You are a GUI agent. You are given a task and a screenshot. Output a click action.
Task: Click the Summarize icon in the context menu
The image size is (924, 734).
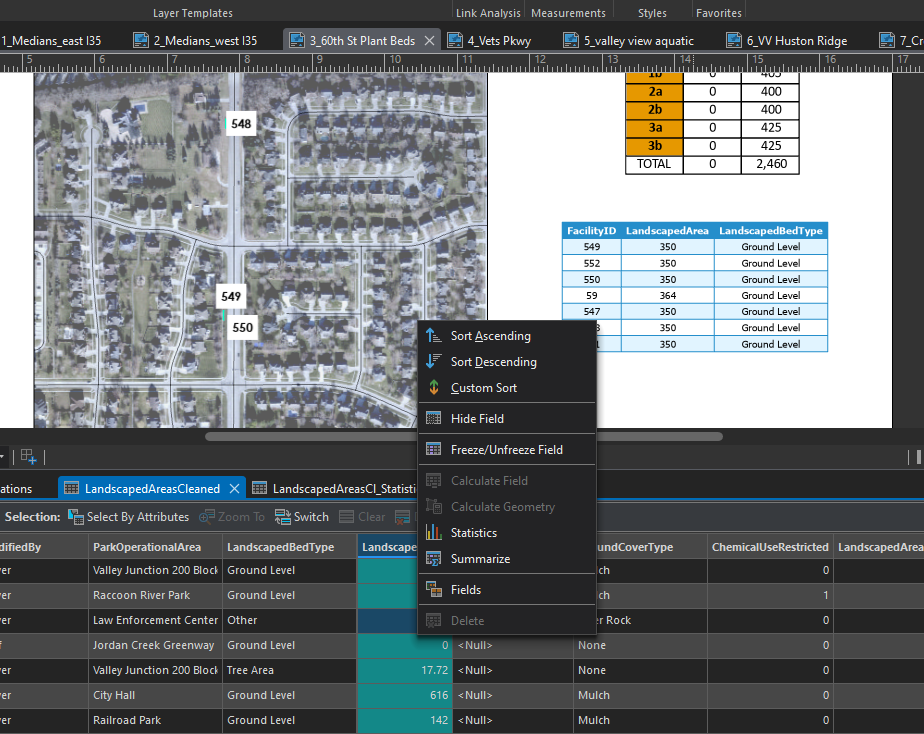[x=434, y=558]
